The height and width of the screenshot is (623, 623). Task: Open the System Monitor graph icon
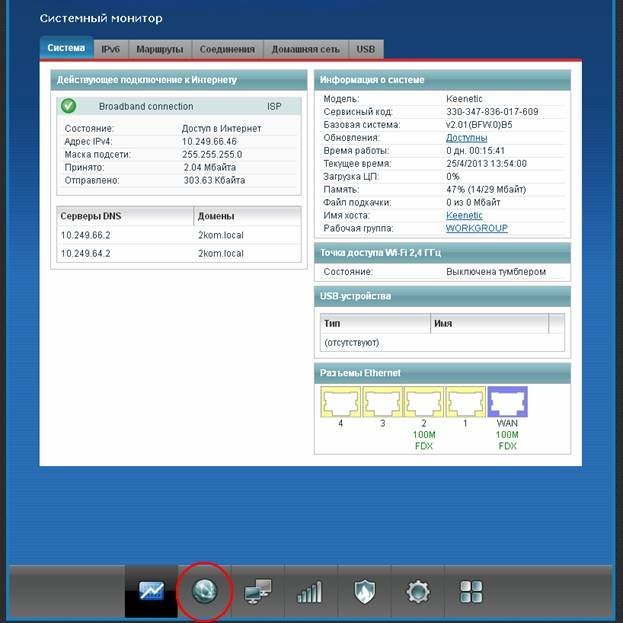pos(151,592)
